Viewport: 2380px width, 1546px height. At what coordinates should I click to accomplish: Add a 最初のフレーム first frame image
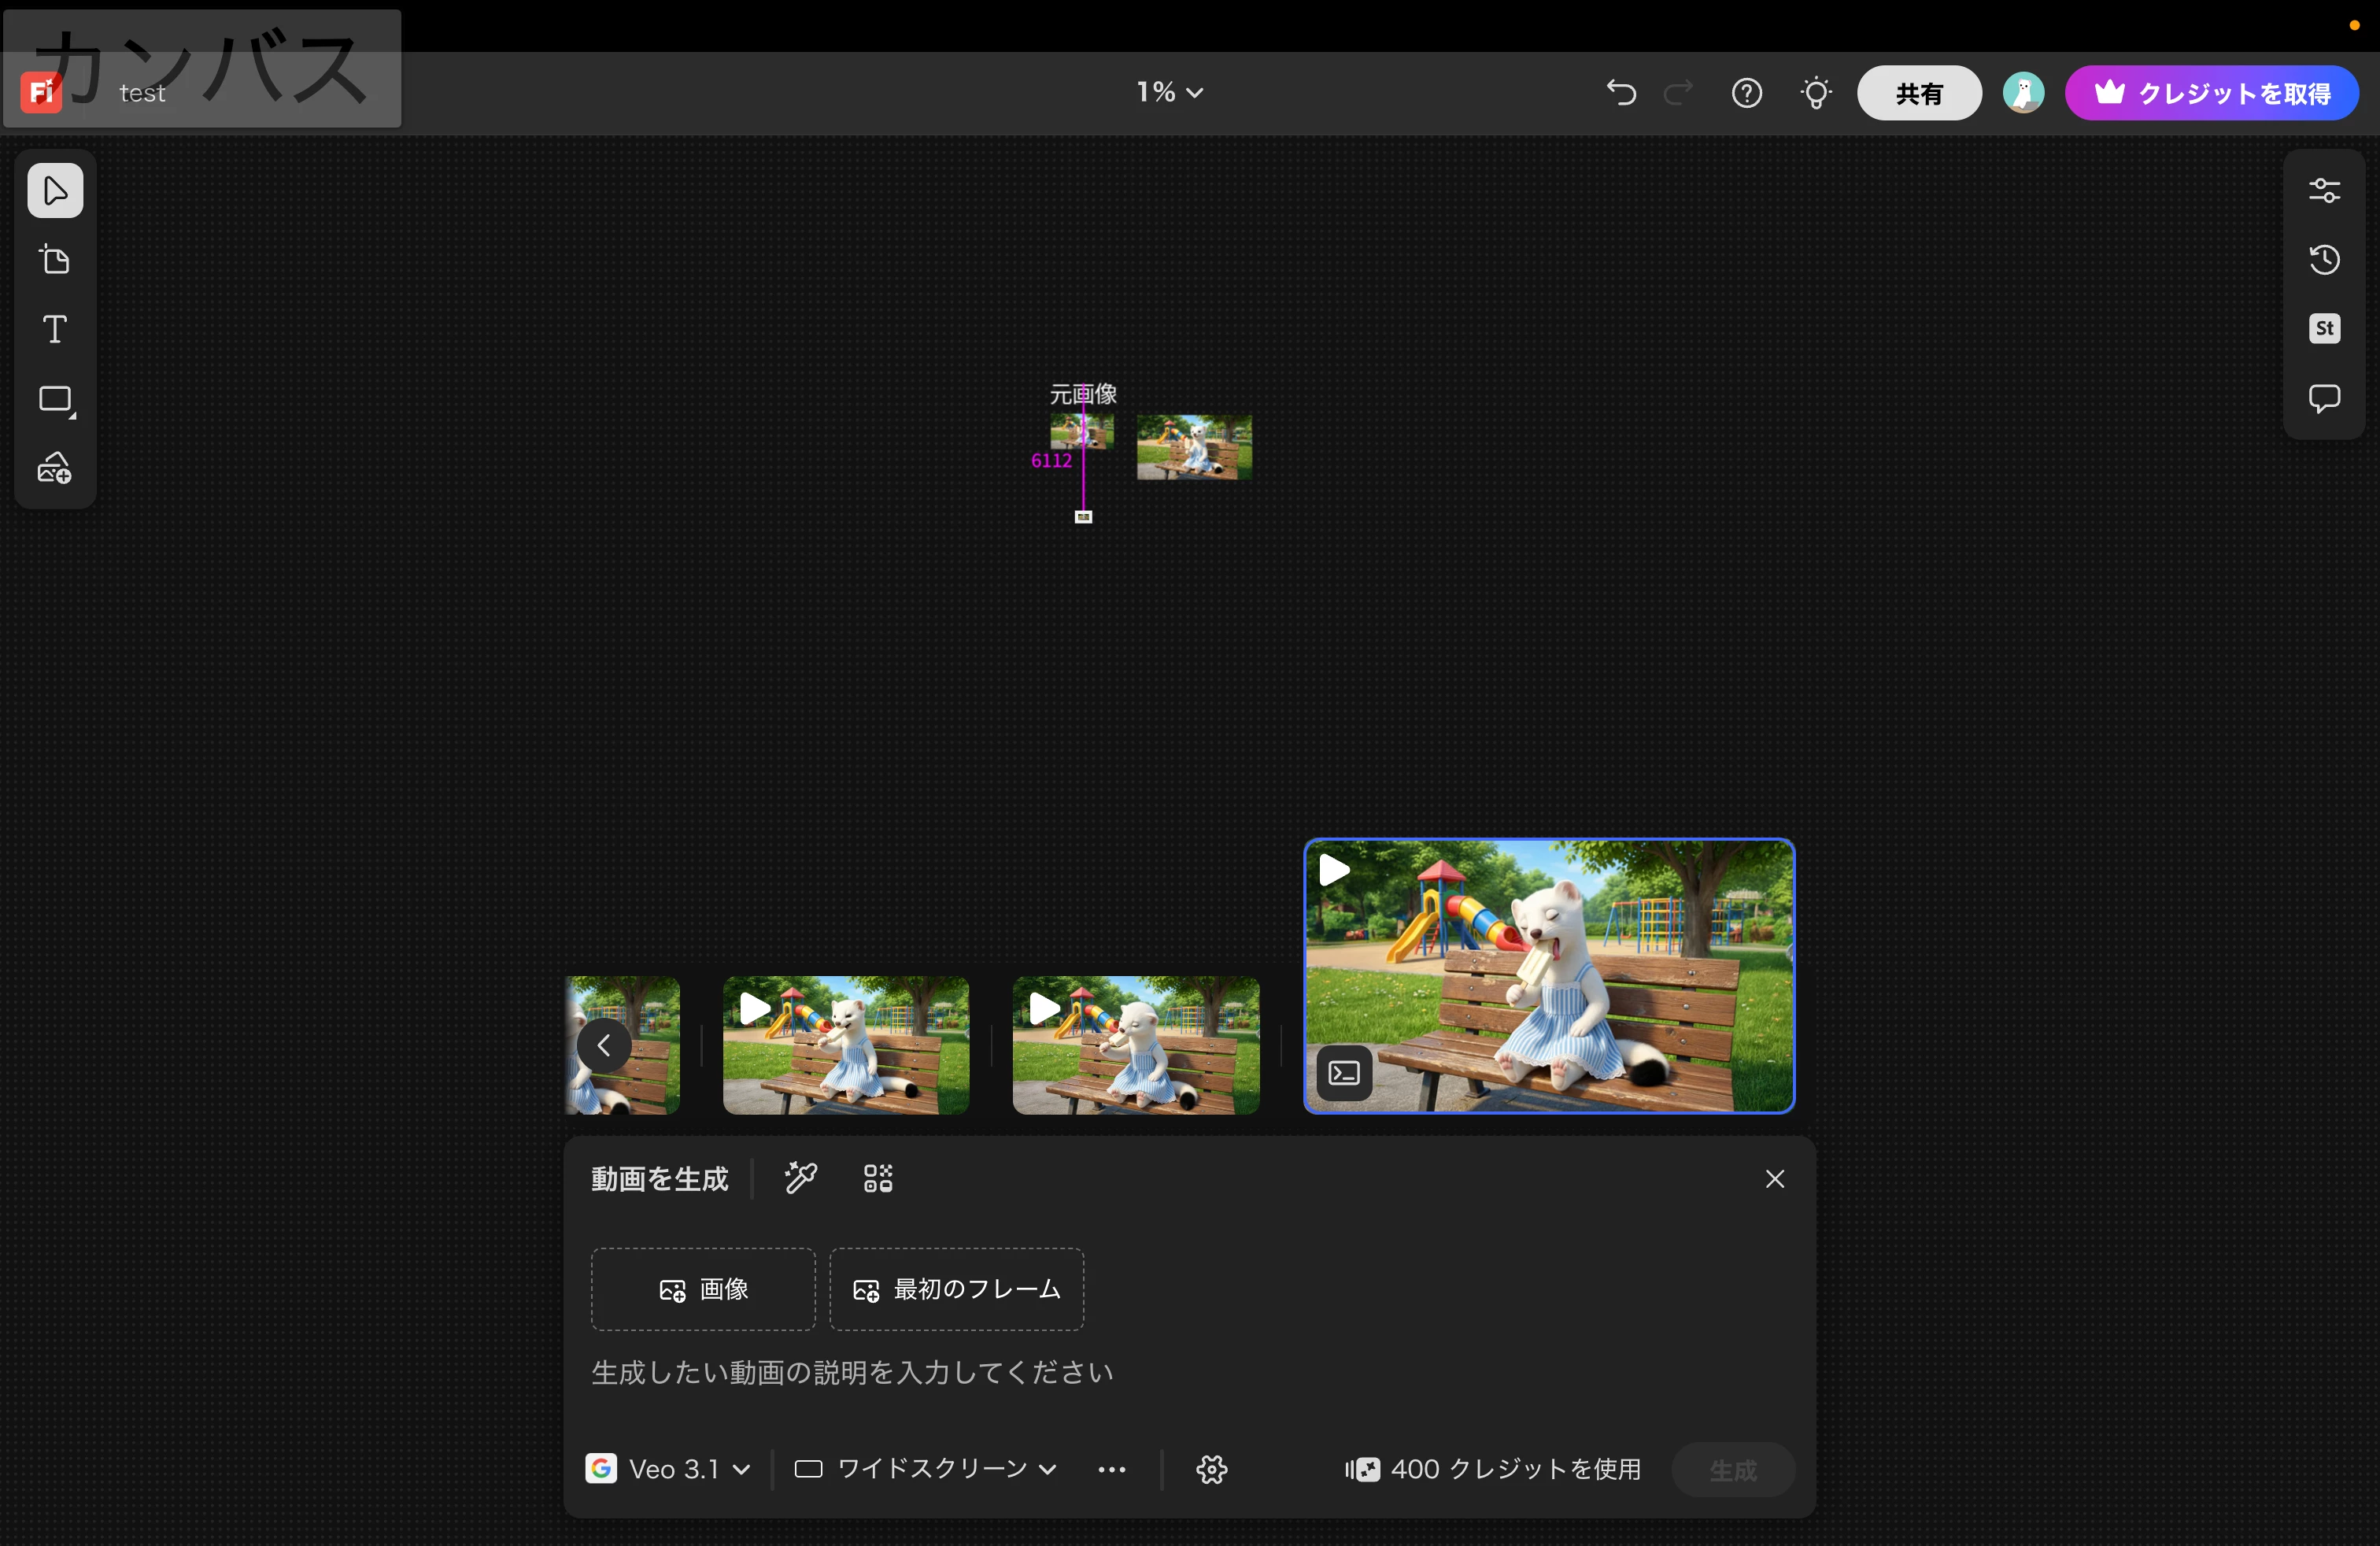pos(956,1289)
